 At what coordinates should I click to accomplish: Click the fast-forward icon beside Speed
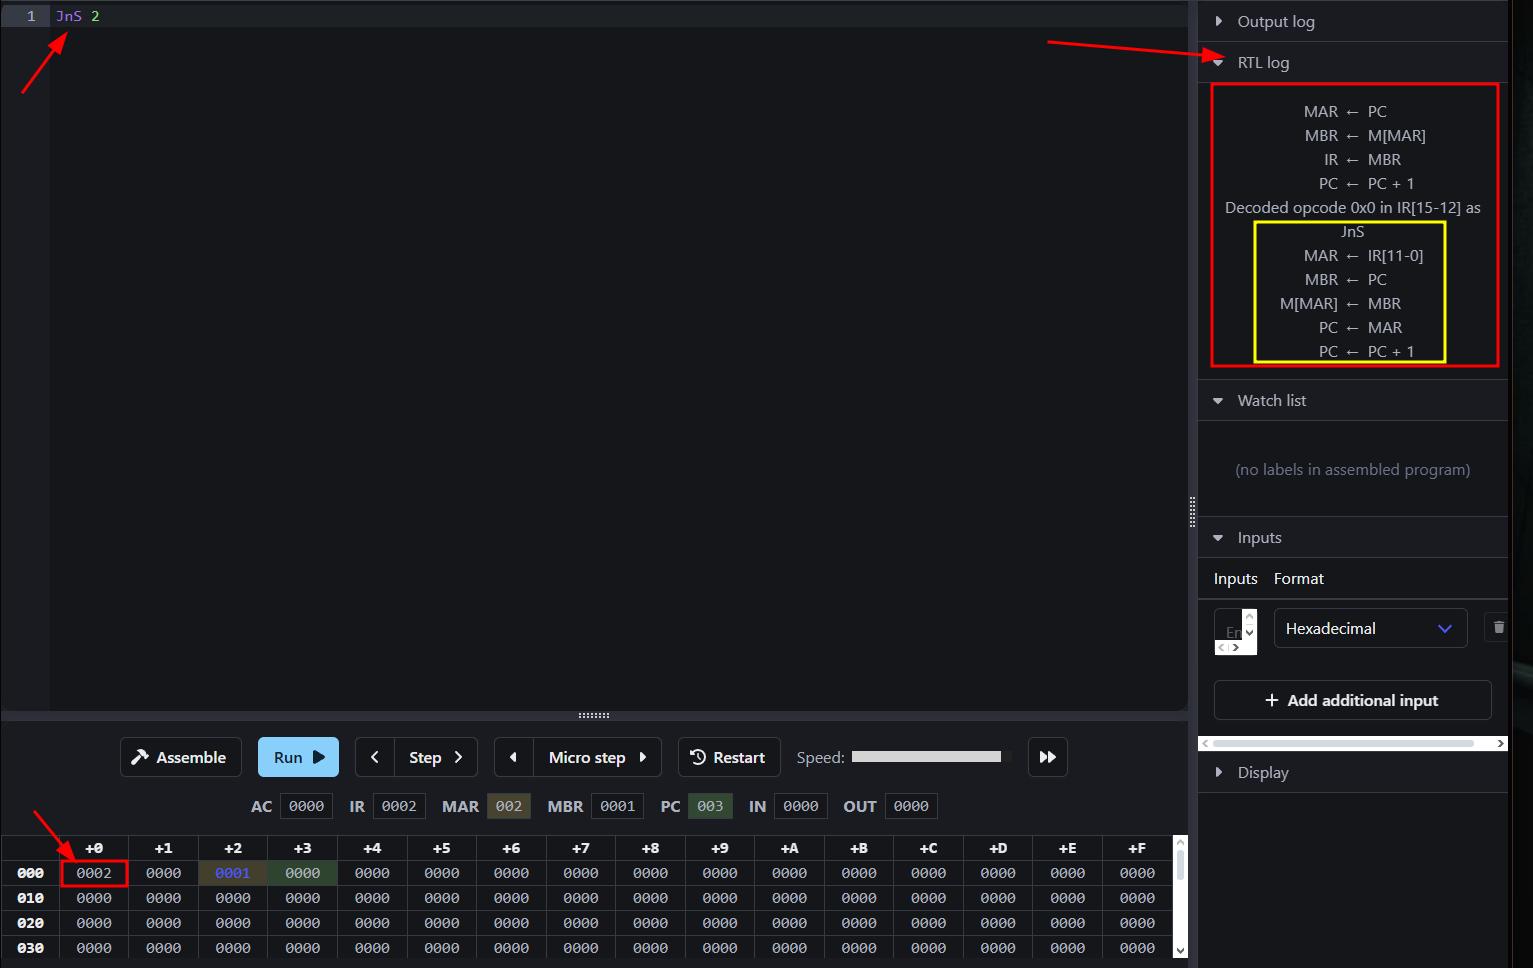point(1047,757)
